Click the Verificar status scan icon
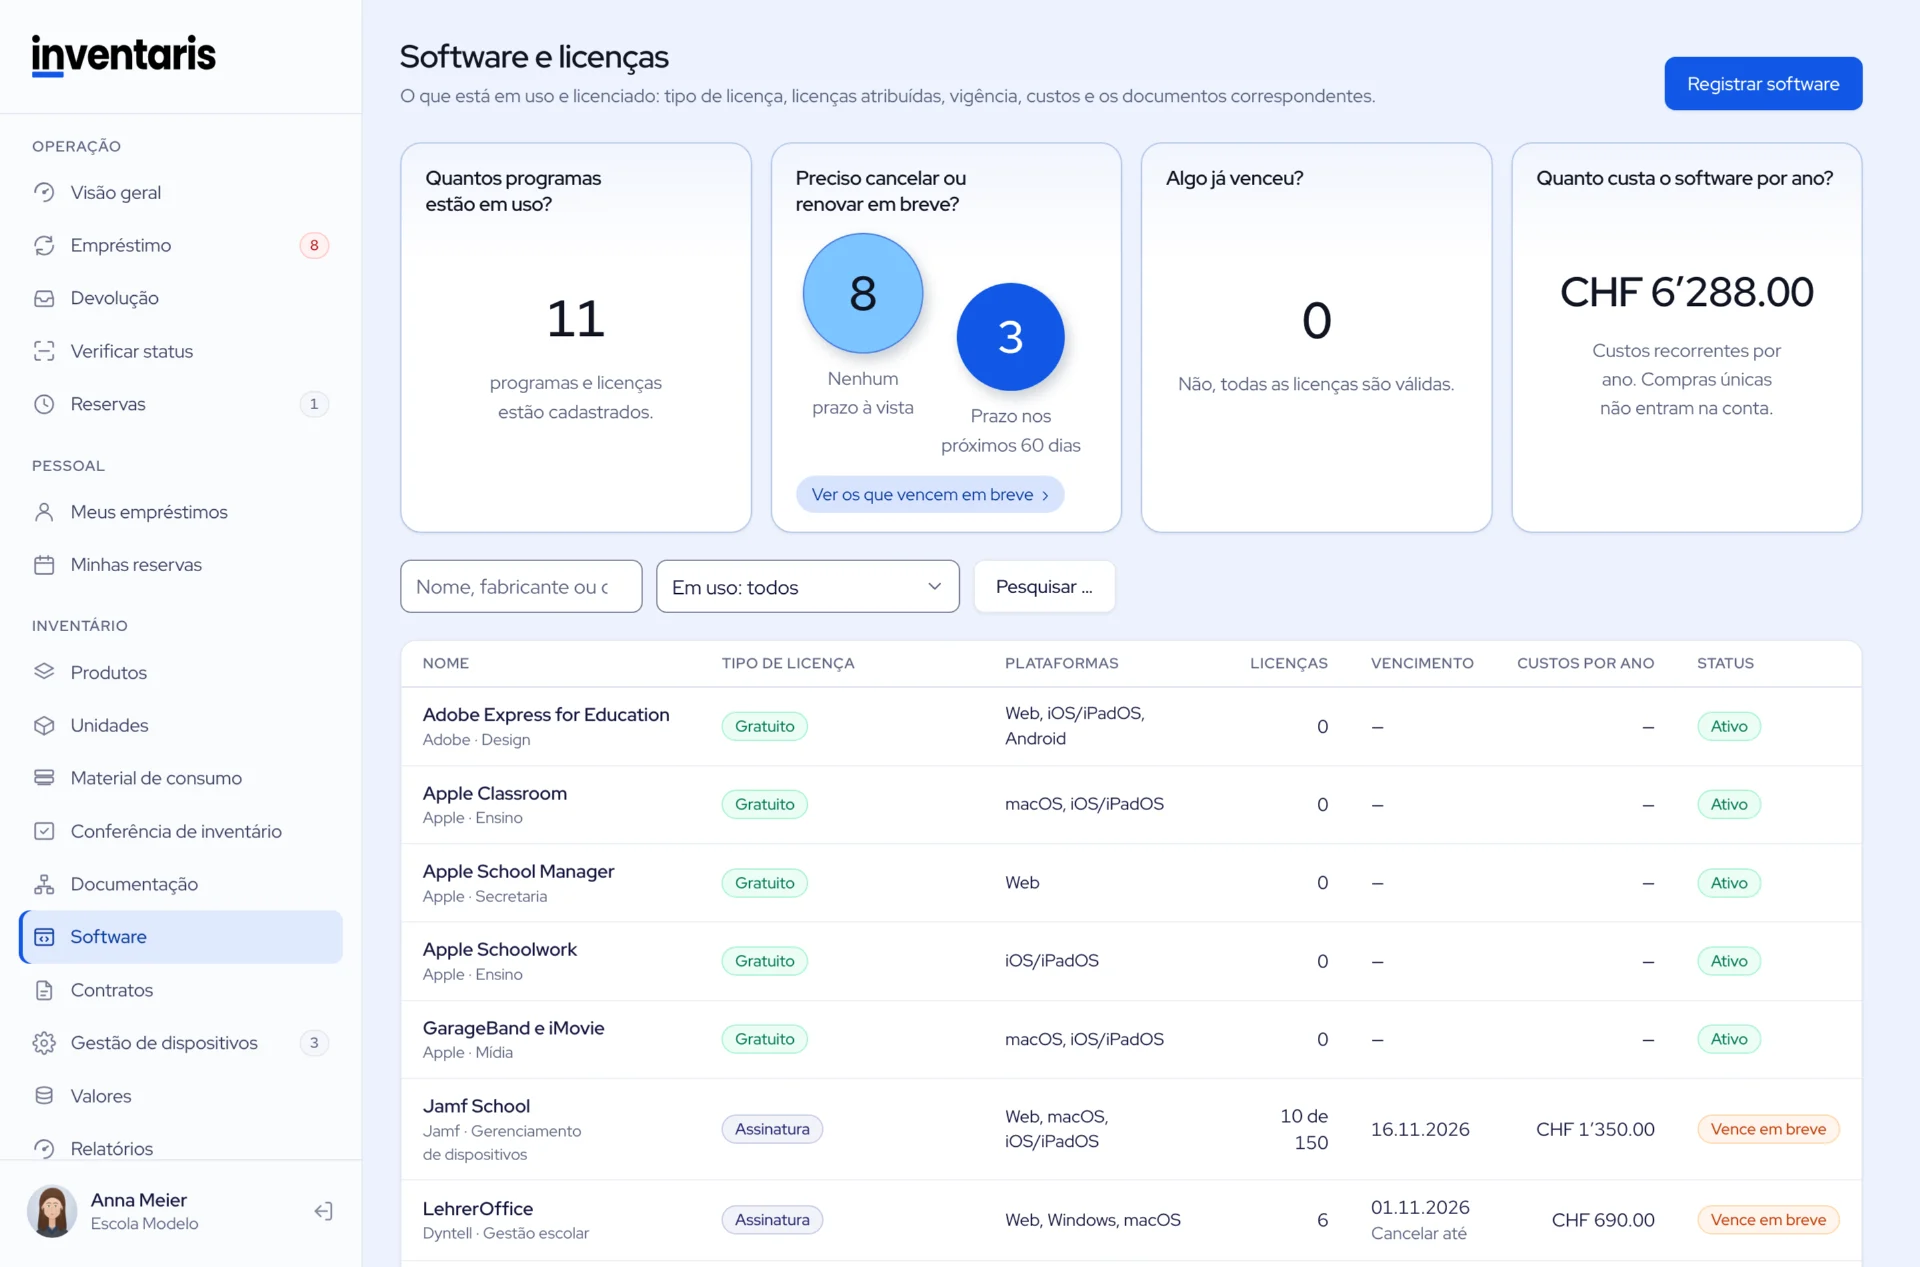The height and width of the screenshot is (1267, 1920). pyautogui.click(x=44, y=351)
